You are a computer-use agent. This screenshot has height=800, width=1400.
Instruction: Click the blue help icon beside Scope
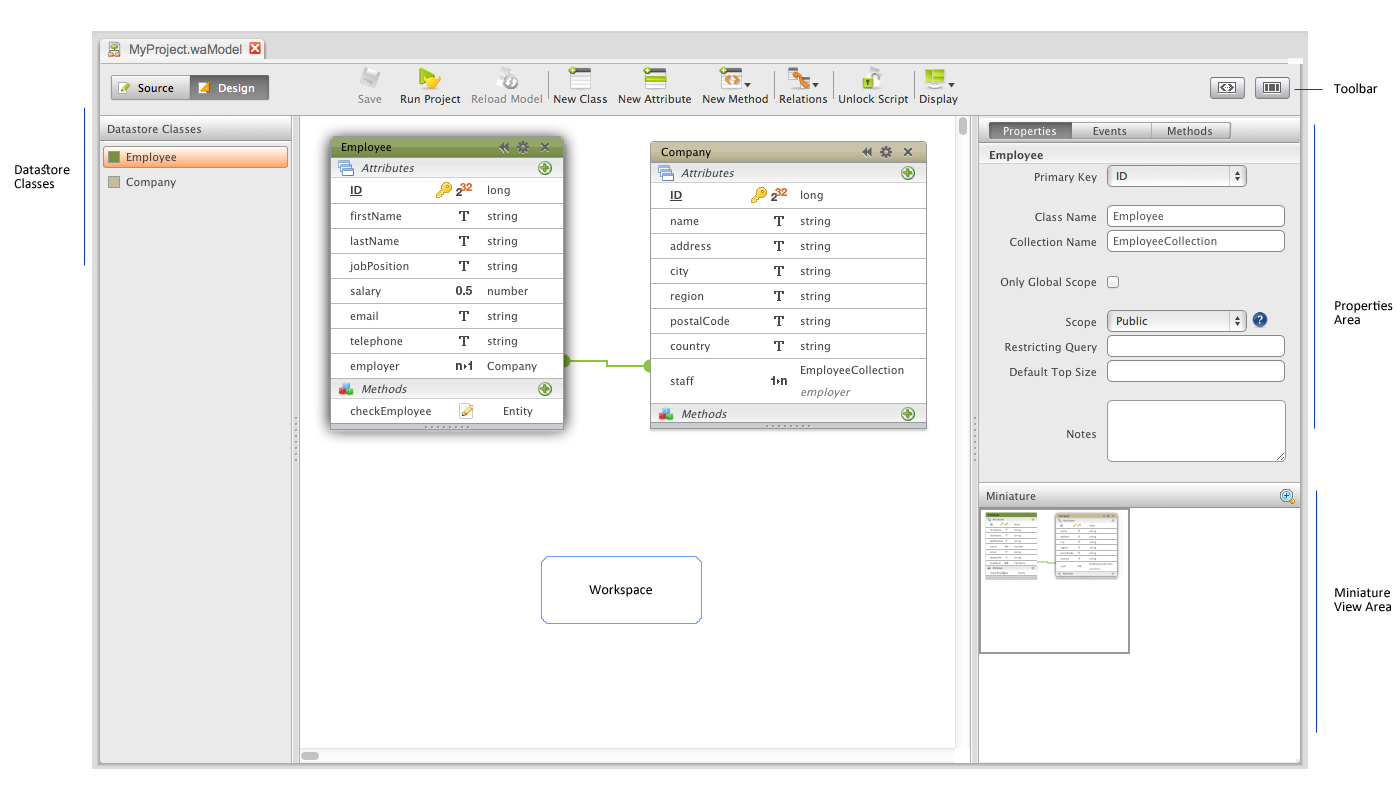(x=1260, y=320)
